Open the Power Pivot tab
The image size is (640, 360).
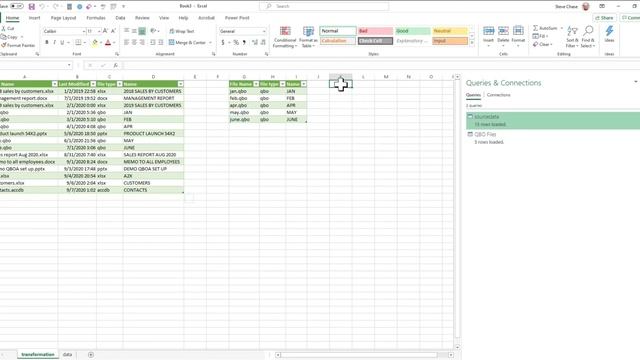click(x=237, y=18)
